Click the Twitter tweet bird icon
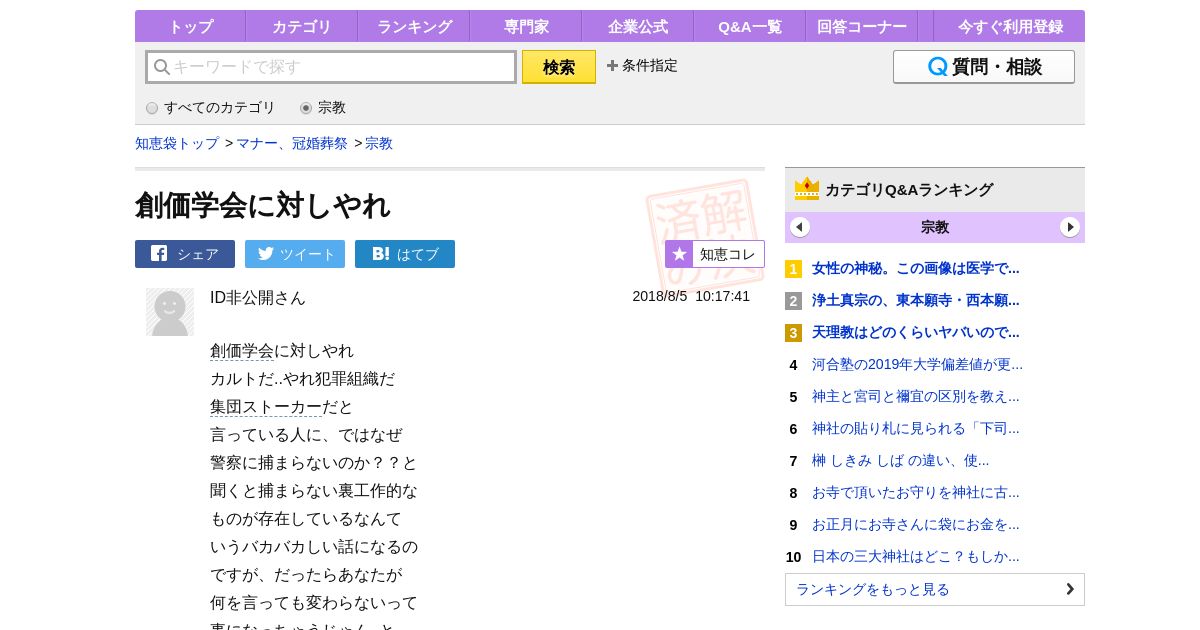 pos(265,254)
